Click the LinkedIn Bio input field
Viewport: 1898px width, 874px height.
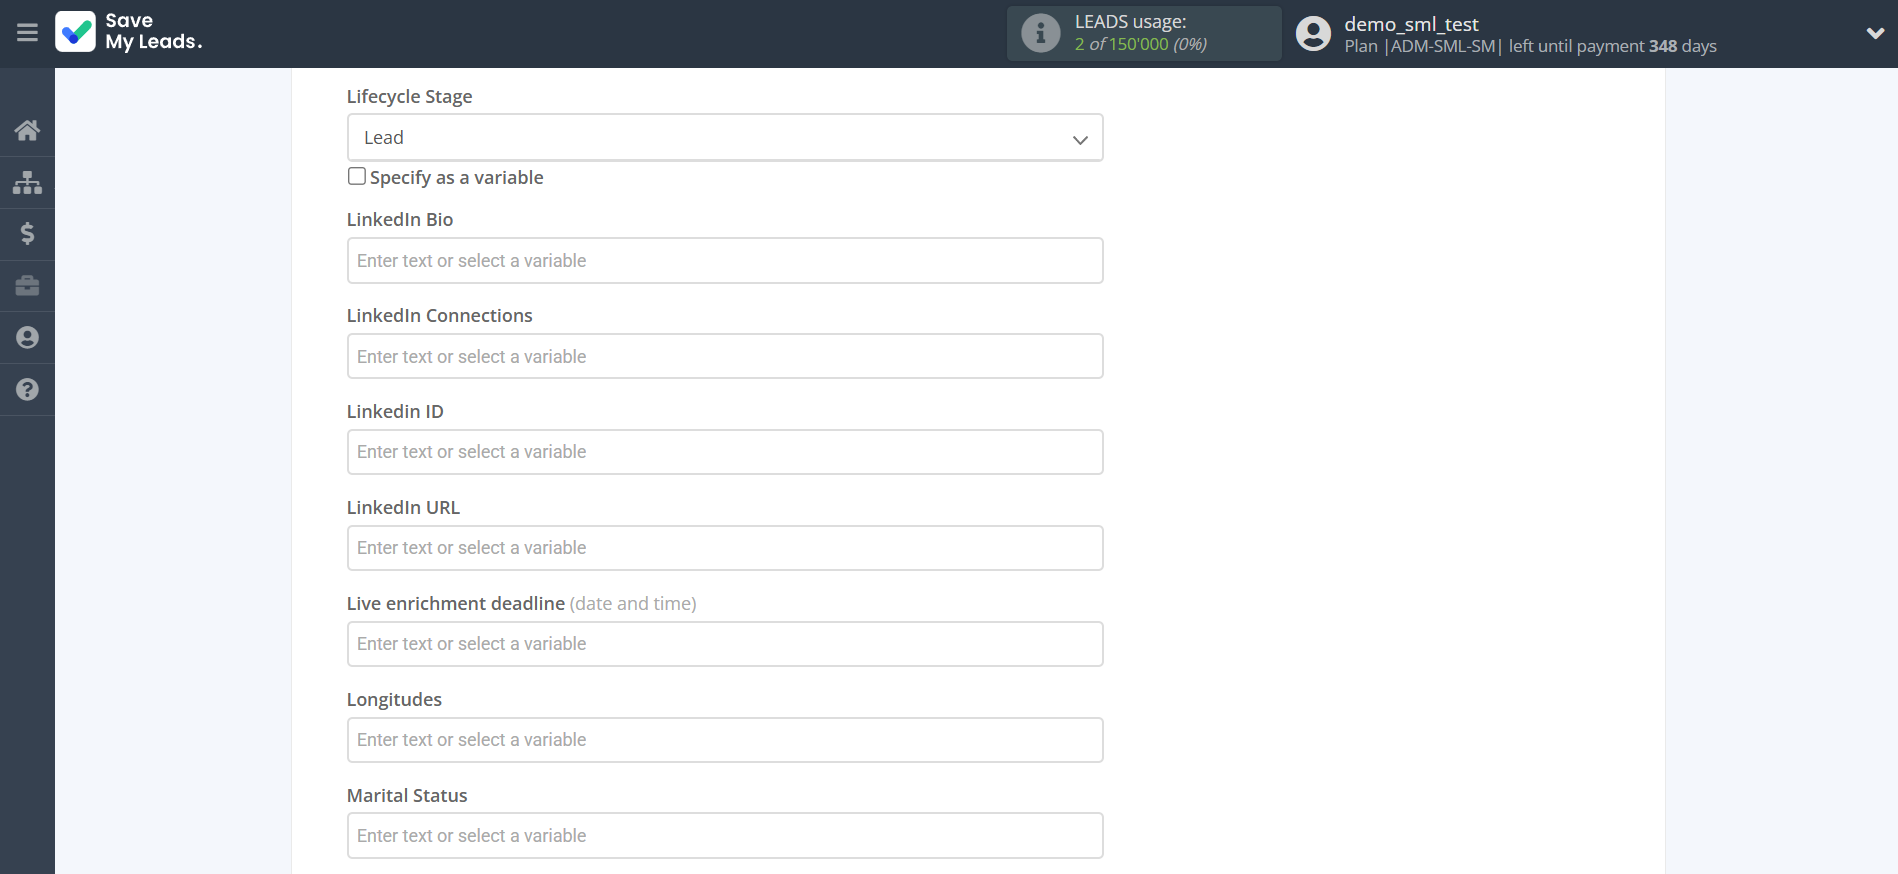pyautogui.click(x=724, y=261)
